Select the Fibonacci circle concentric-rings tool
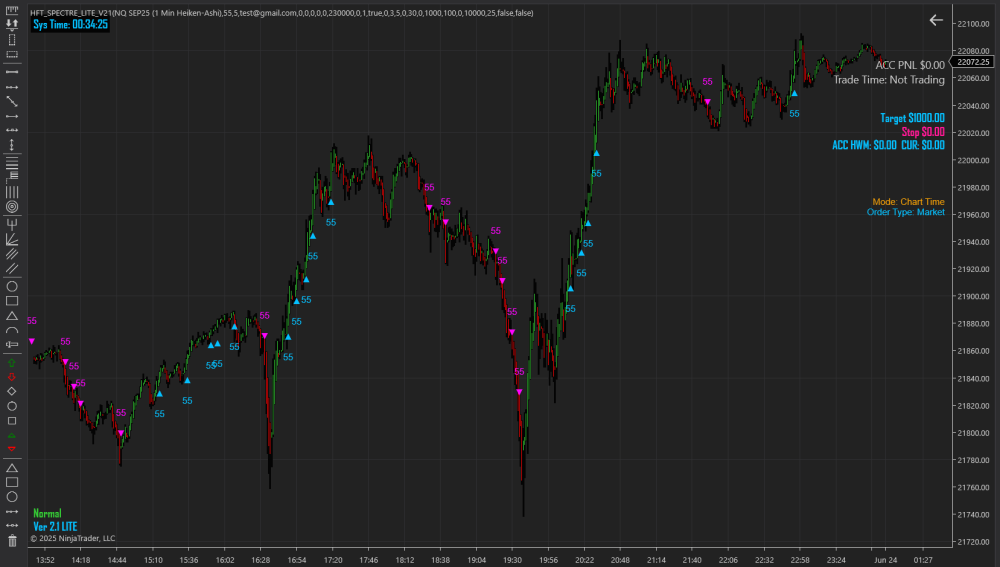Image resolution: width=1000 pixels, height=567 pixels. 12,207
